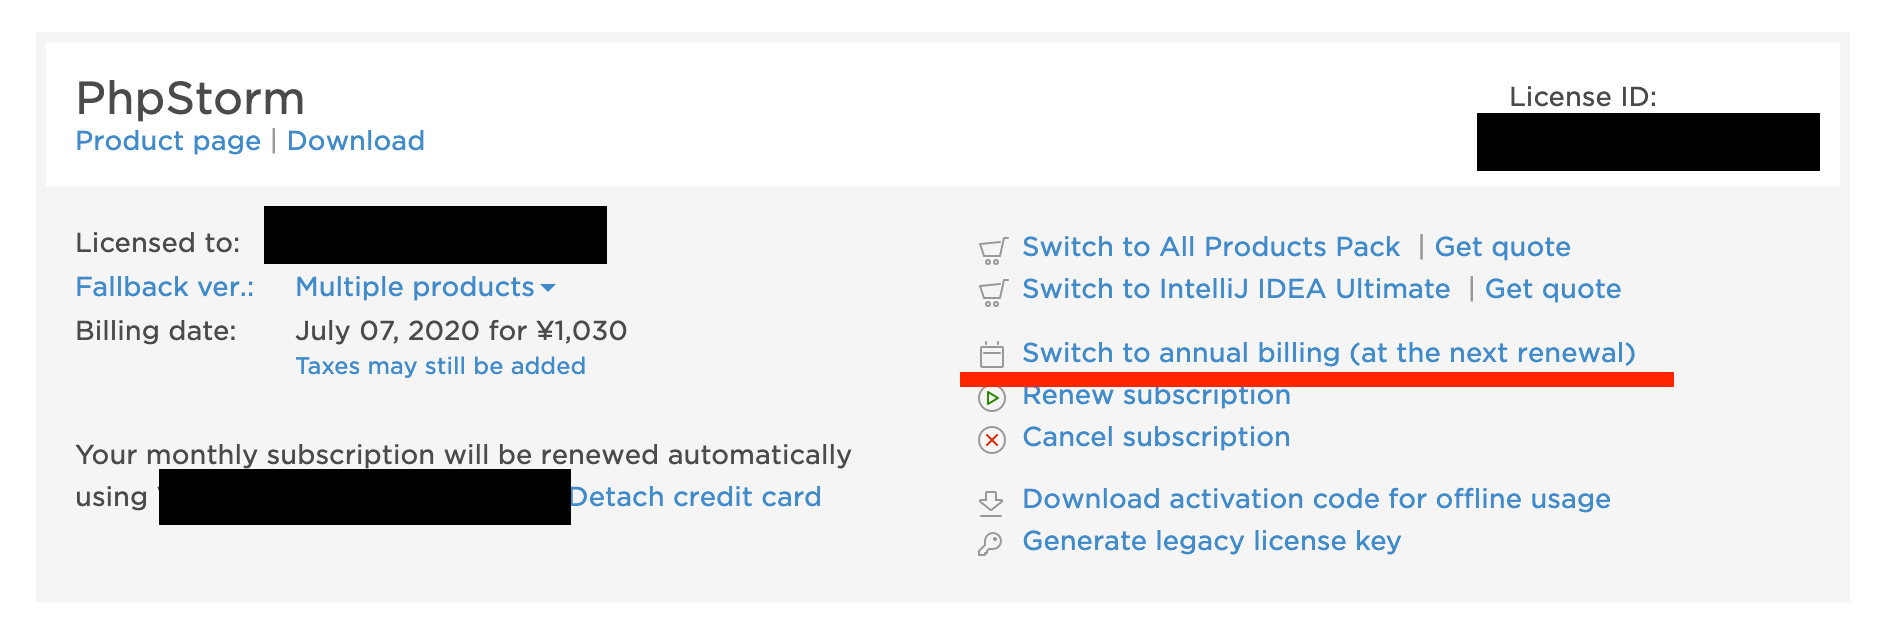
Task: Open the PhpStorm Product page link
Action: coord(168,141)
